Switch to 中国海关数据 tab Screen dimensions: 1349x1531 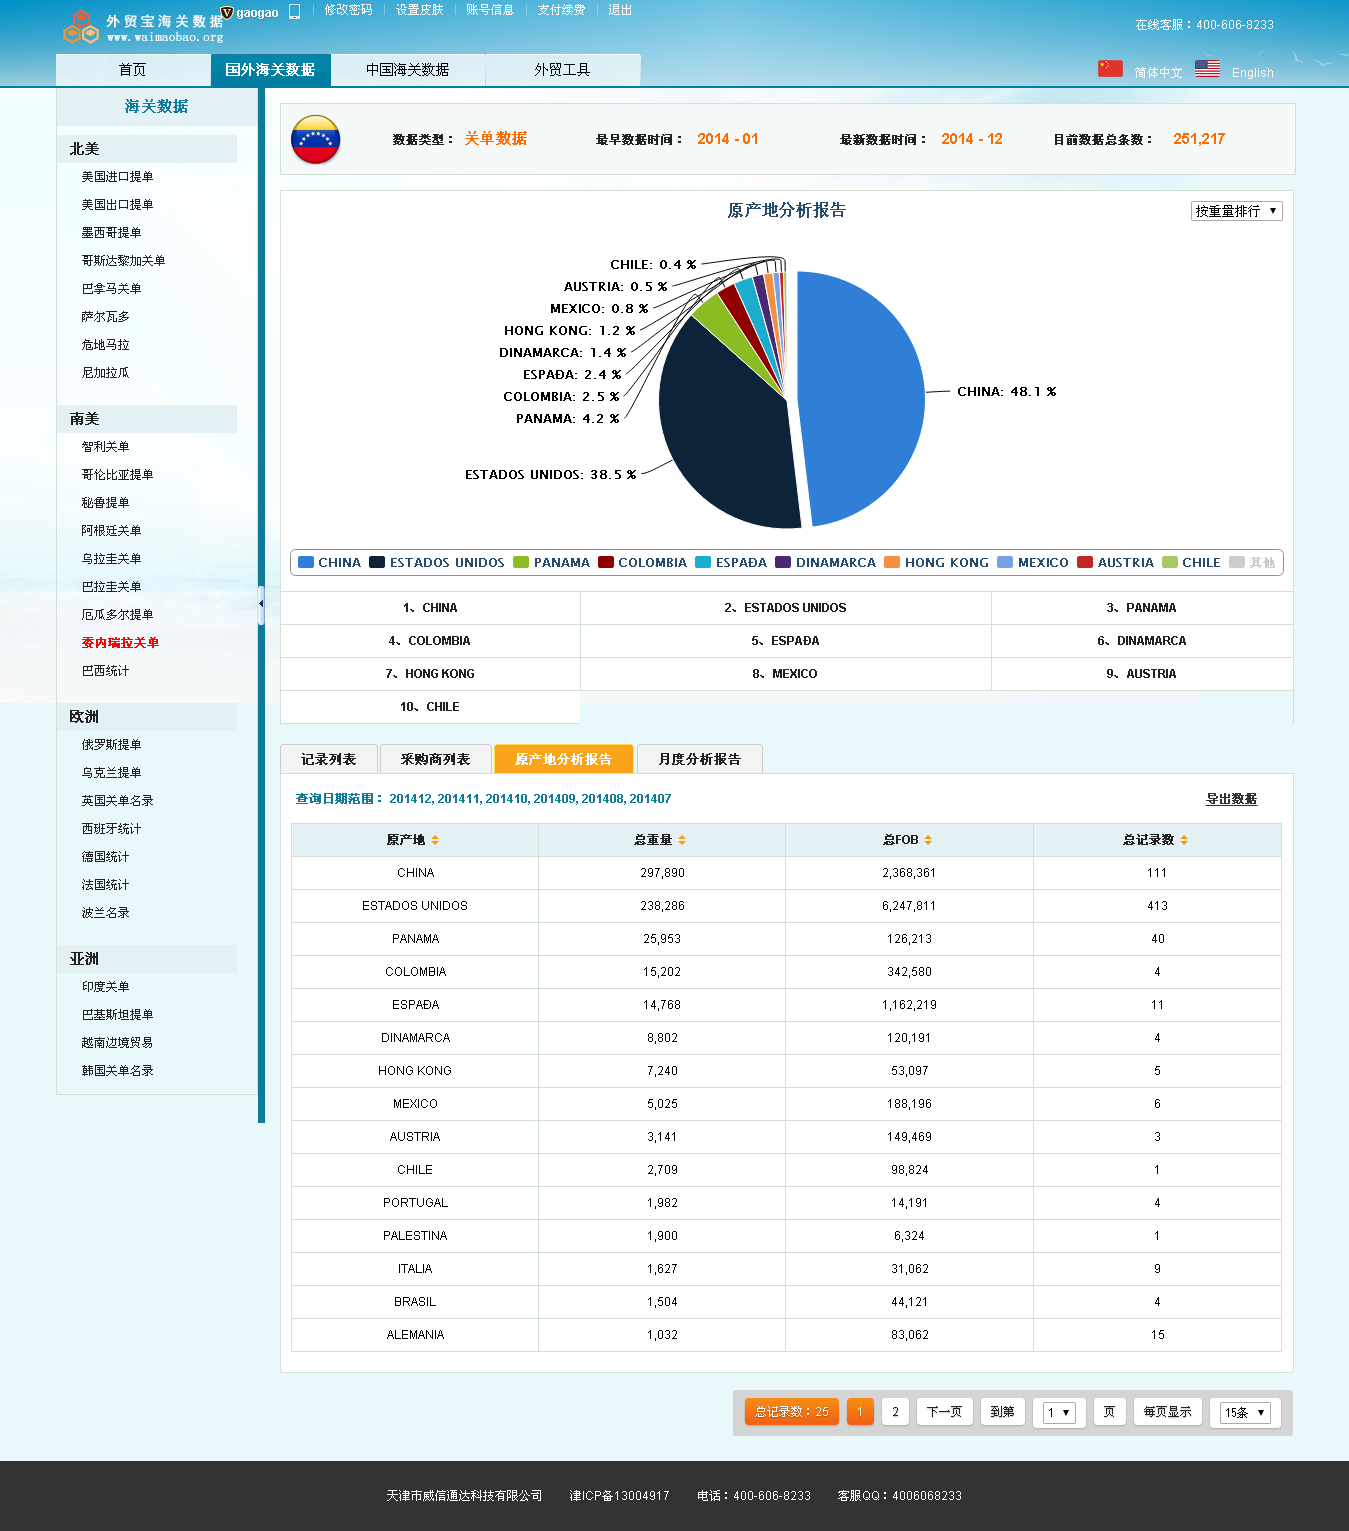click(x=407, y=70)
